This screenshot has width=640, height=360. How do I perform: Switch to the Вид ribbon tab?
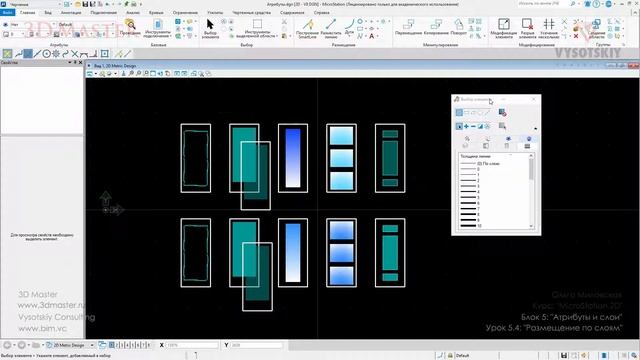[48, 13]
